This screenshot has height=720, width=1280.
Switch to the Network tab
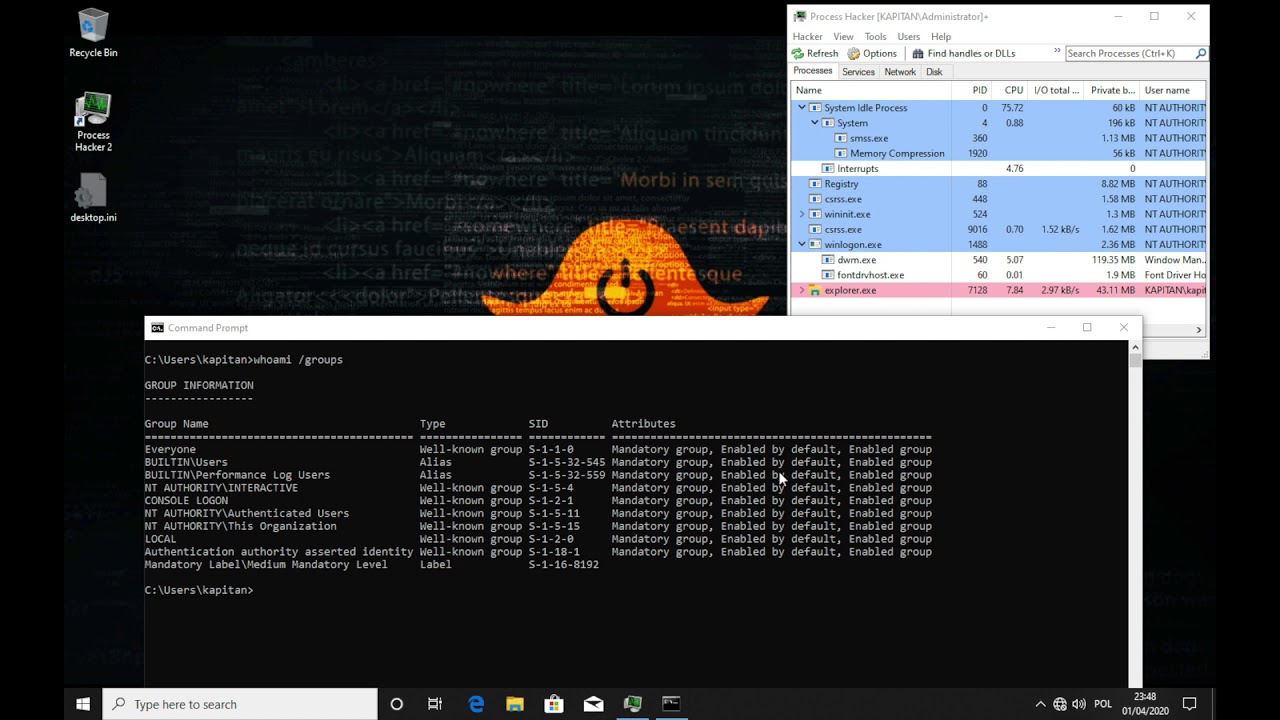[900, 72]
